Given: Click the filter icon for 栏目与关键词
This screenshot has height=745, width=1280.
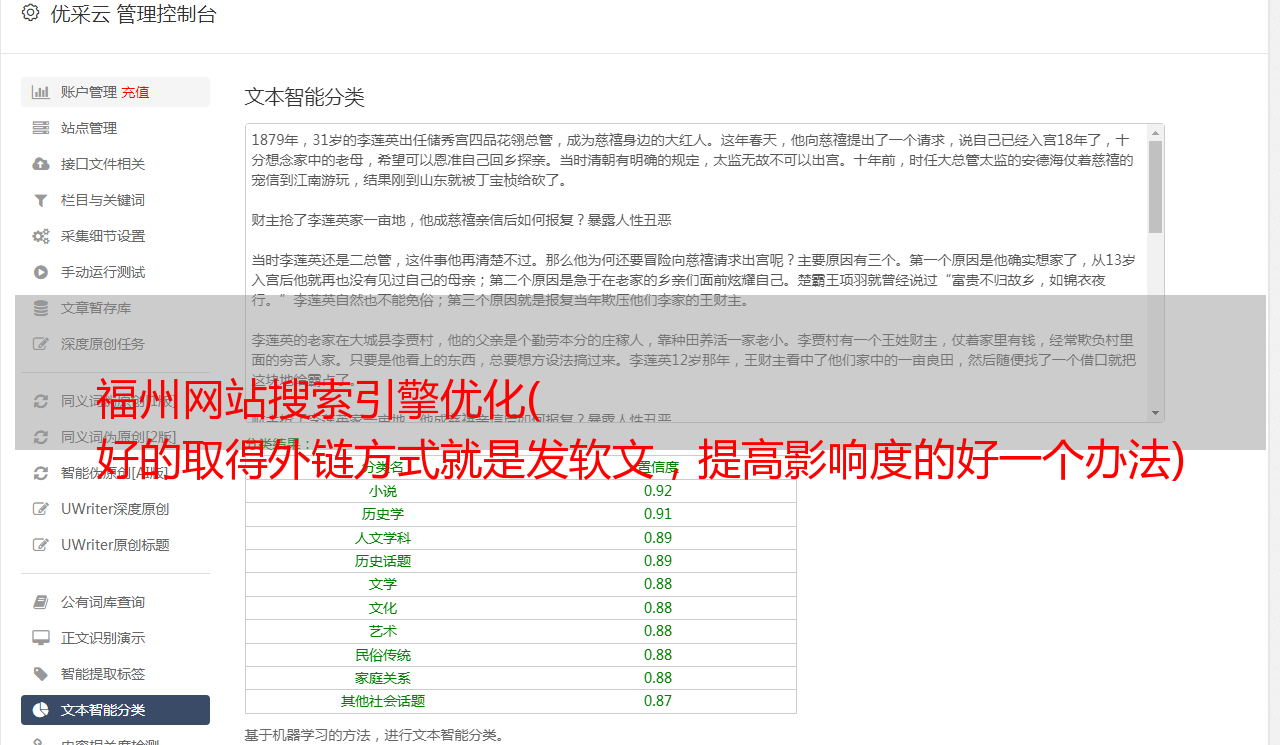Looking at the screenshot, I should pos(41,200).
